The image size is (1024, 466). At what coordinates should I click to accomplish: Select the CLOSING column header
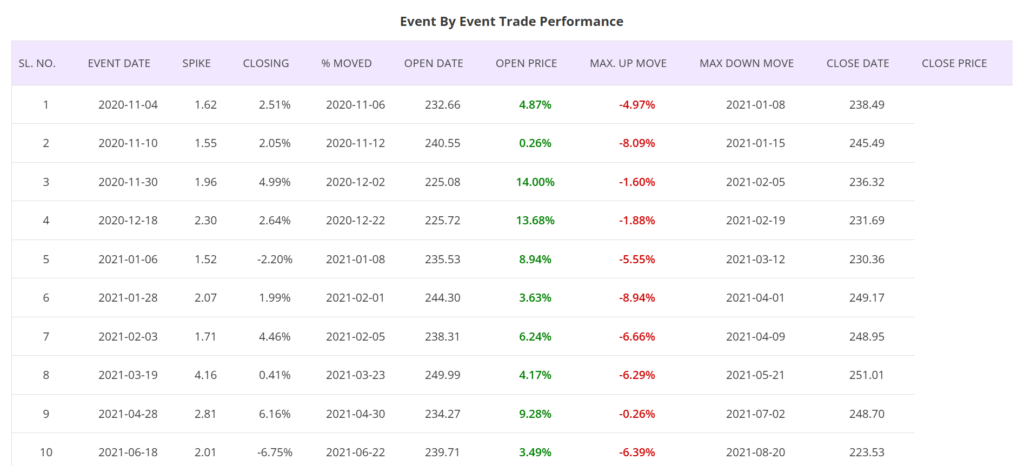266,63
